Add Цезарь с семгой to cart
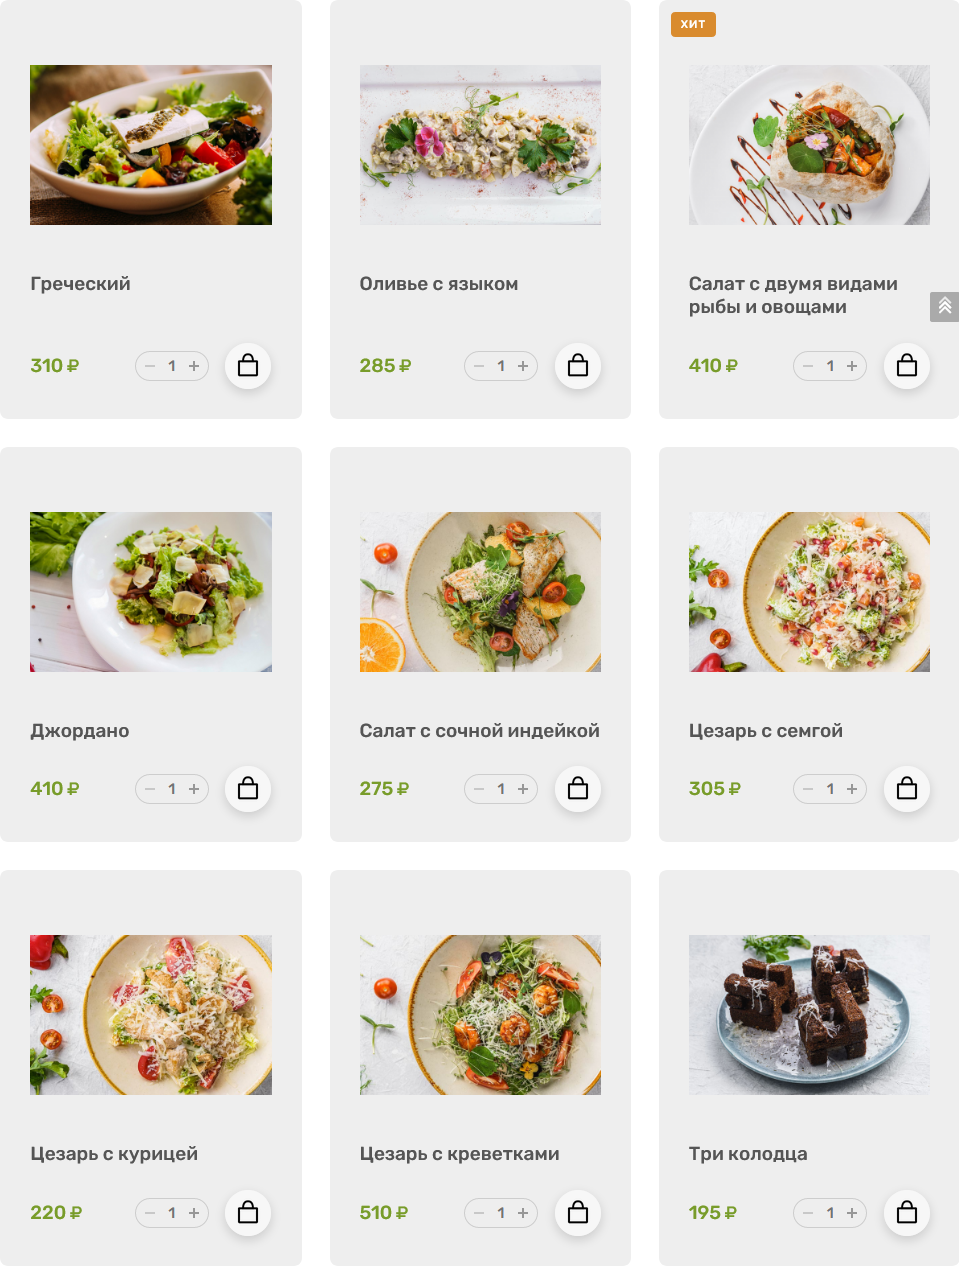The height and width of the screenshot is (1270, 959). 907,789
